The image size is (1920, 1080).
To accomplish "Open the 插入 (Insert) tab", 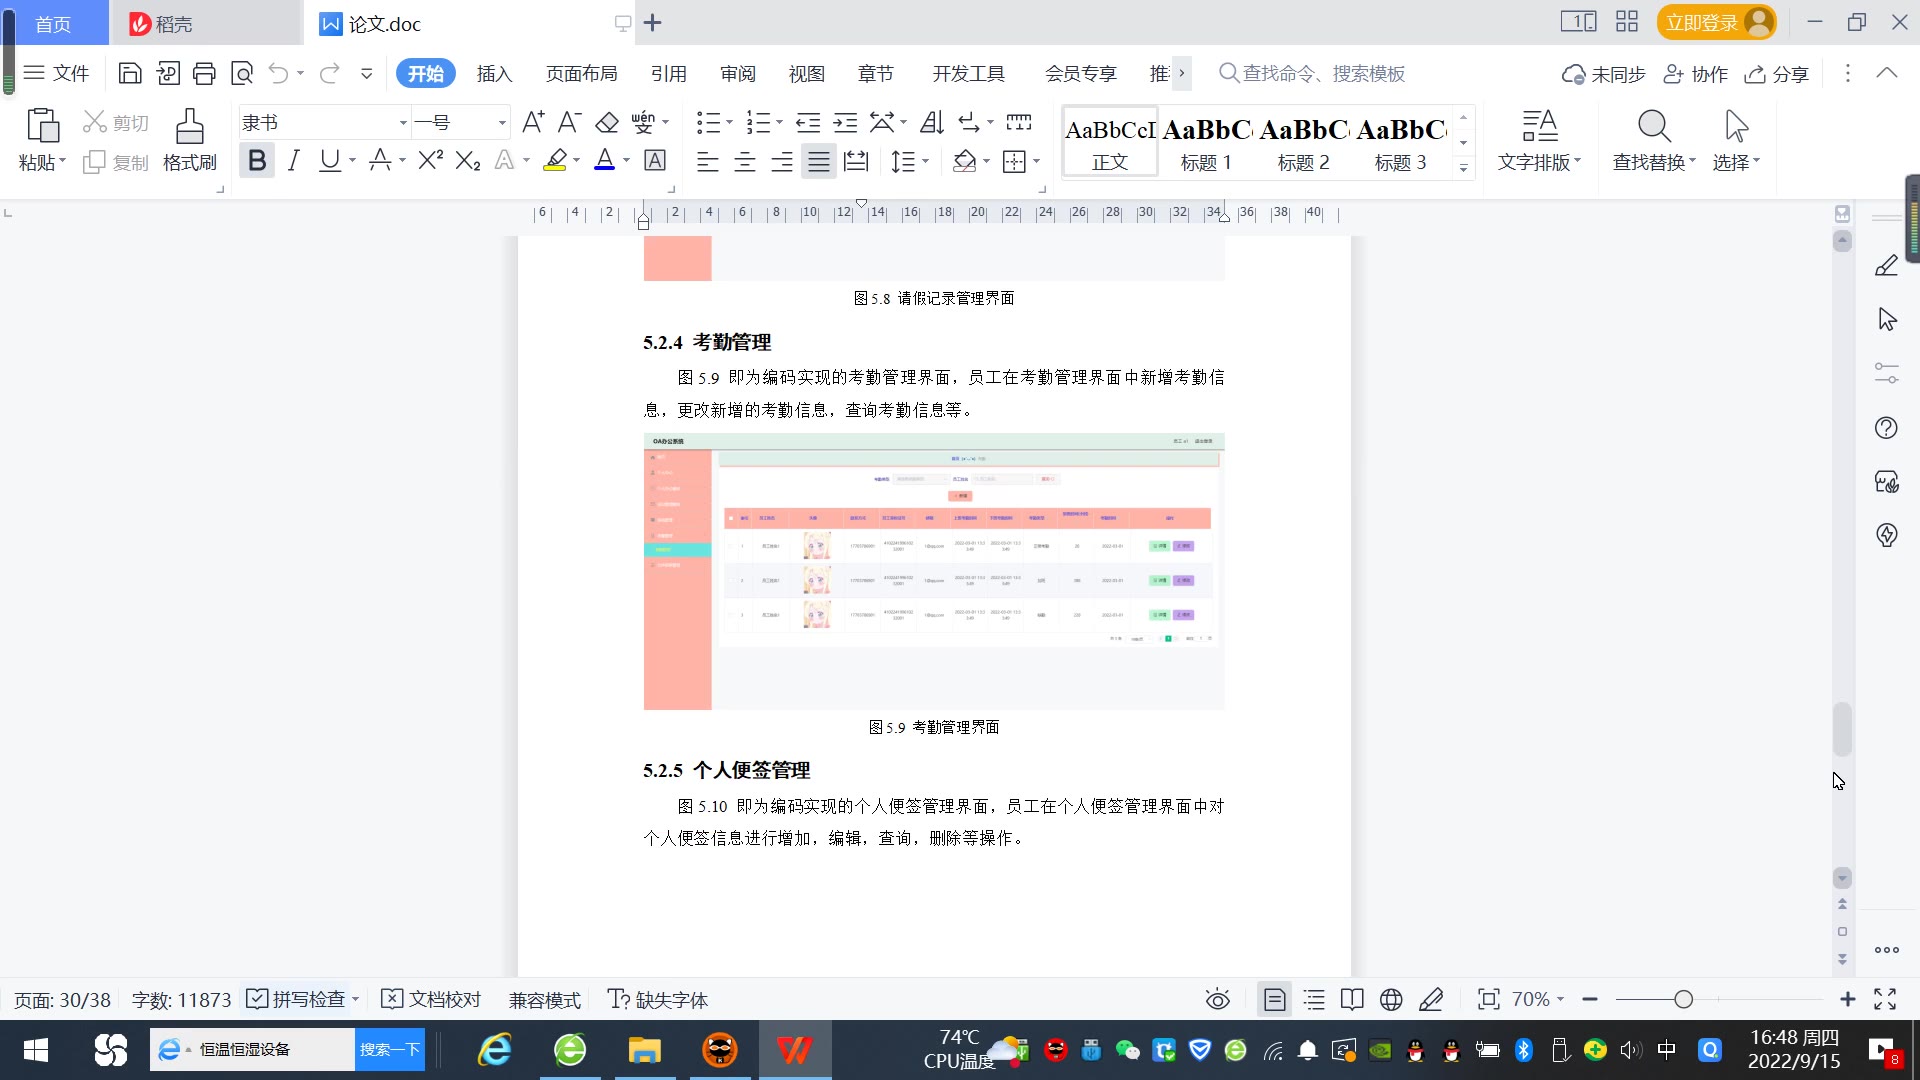I will 494,74.
